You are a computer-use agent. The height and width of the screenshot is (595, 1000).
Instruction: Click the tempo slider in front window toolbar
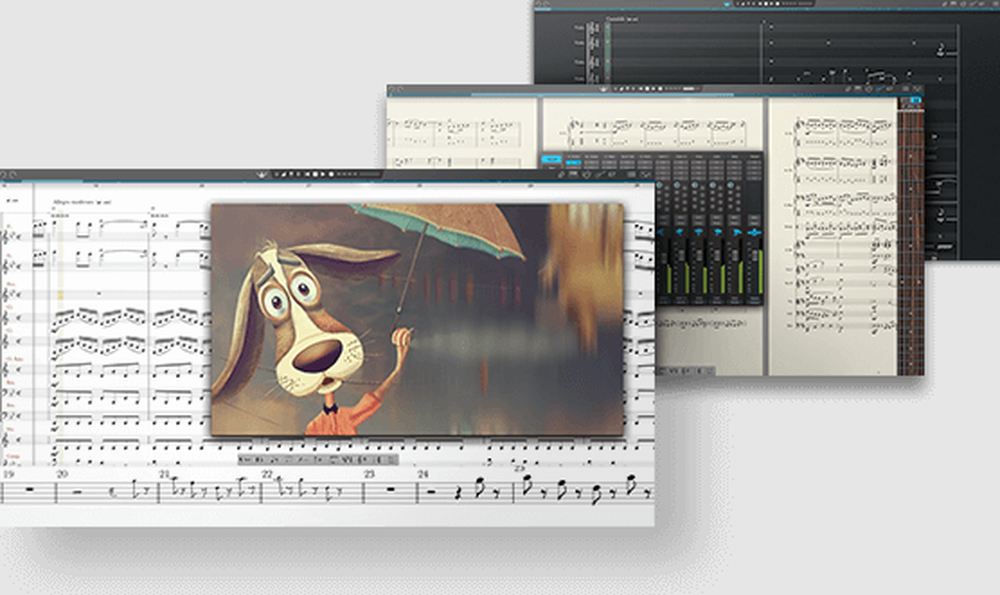(x=369, y=174)
